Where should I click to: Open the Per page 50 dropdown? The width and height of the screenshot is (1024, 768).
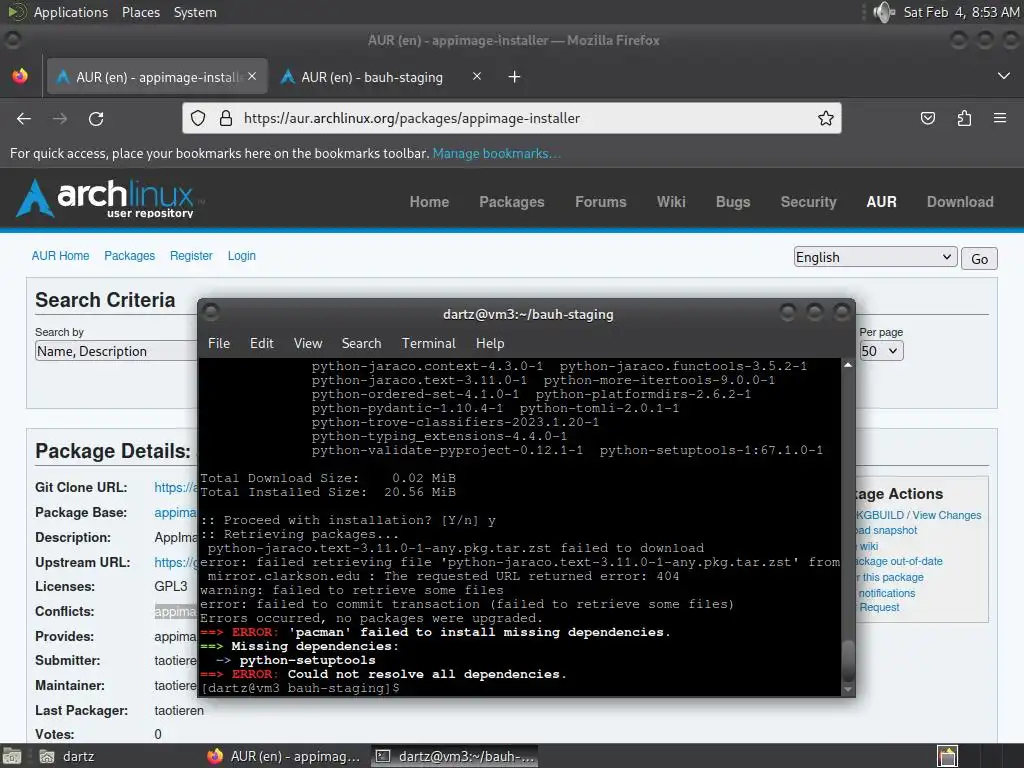[x=881, y=351]
